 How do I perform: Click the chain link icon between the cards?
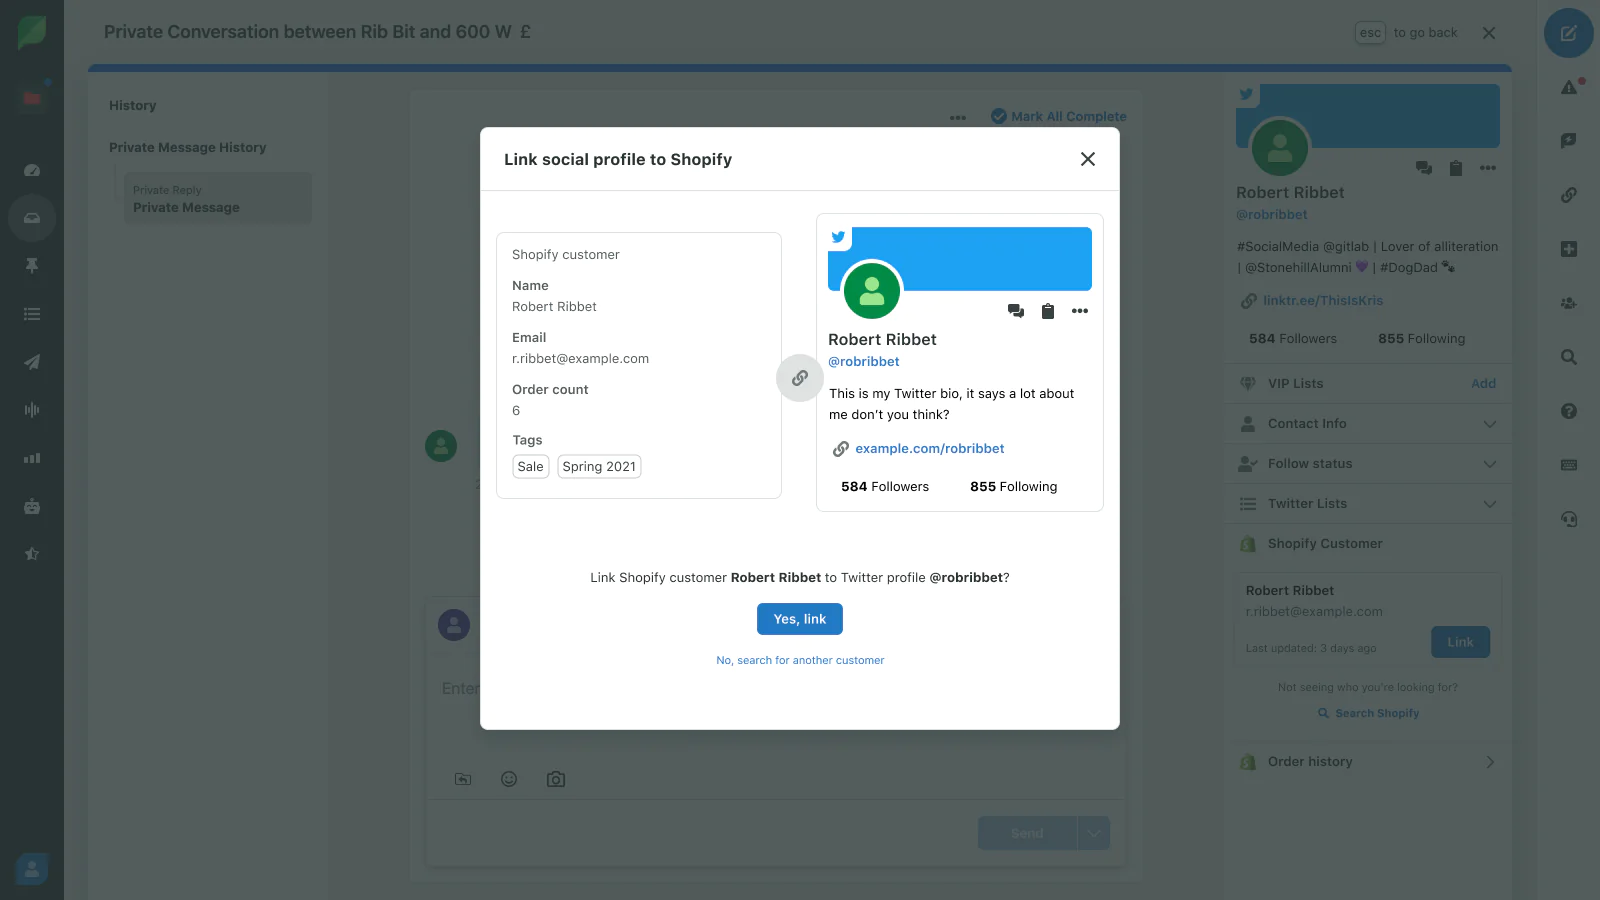[x=800, y=378]
